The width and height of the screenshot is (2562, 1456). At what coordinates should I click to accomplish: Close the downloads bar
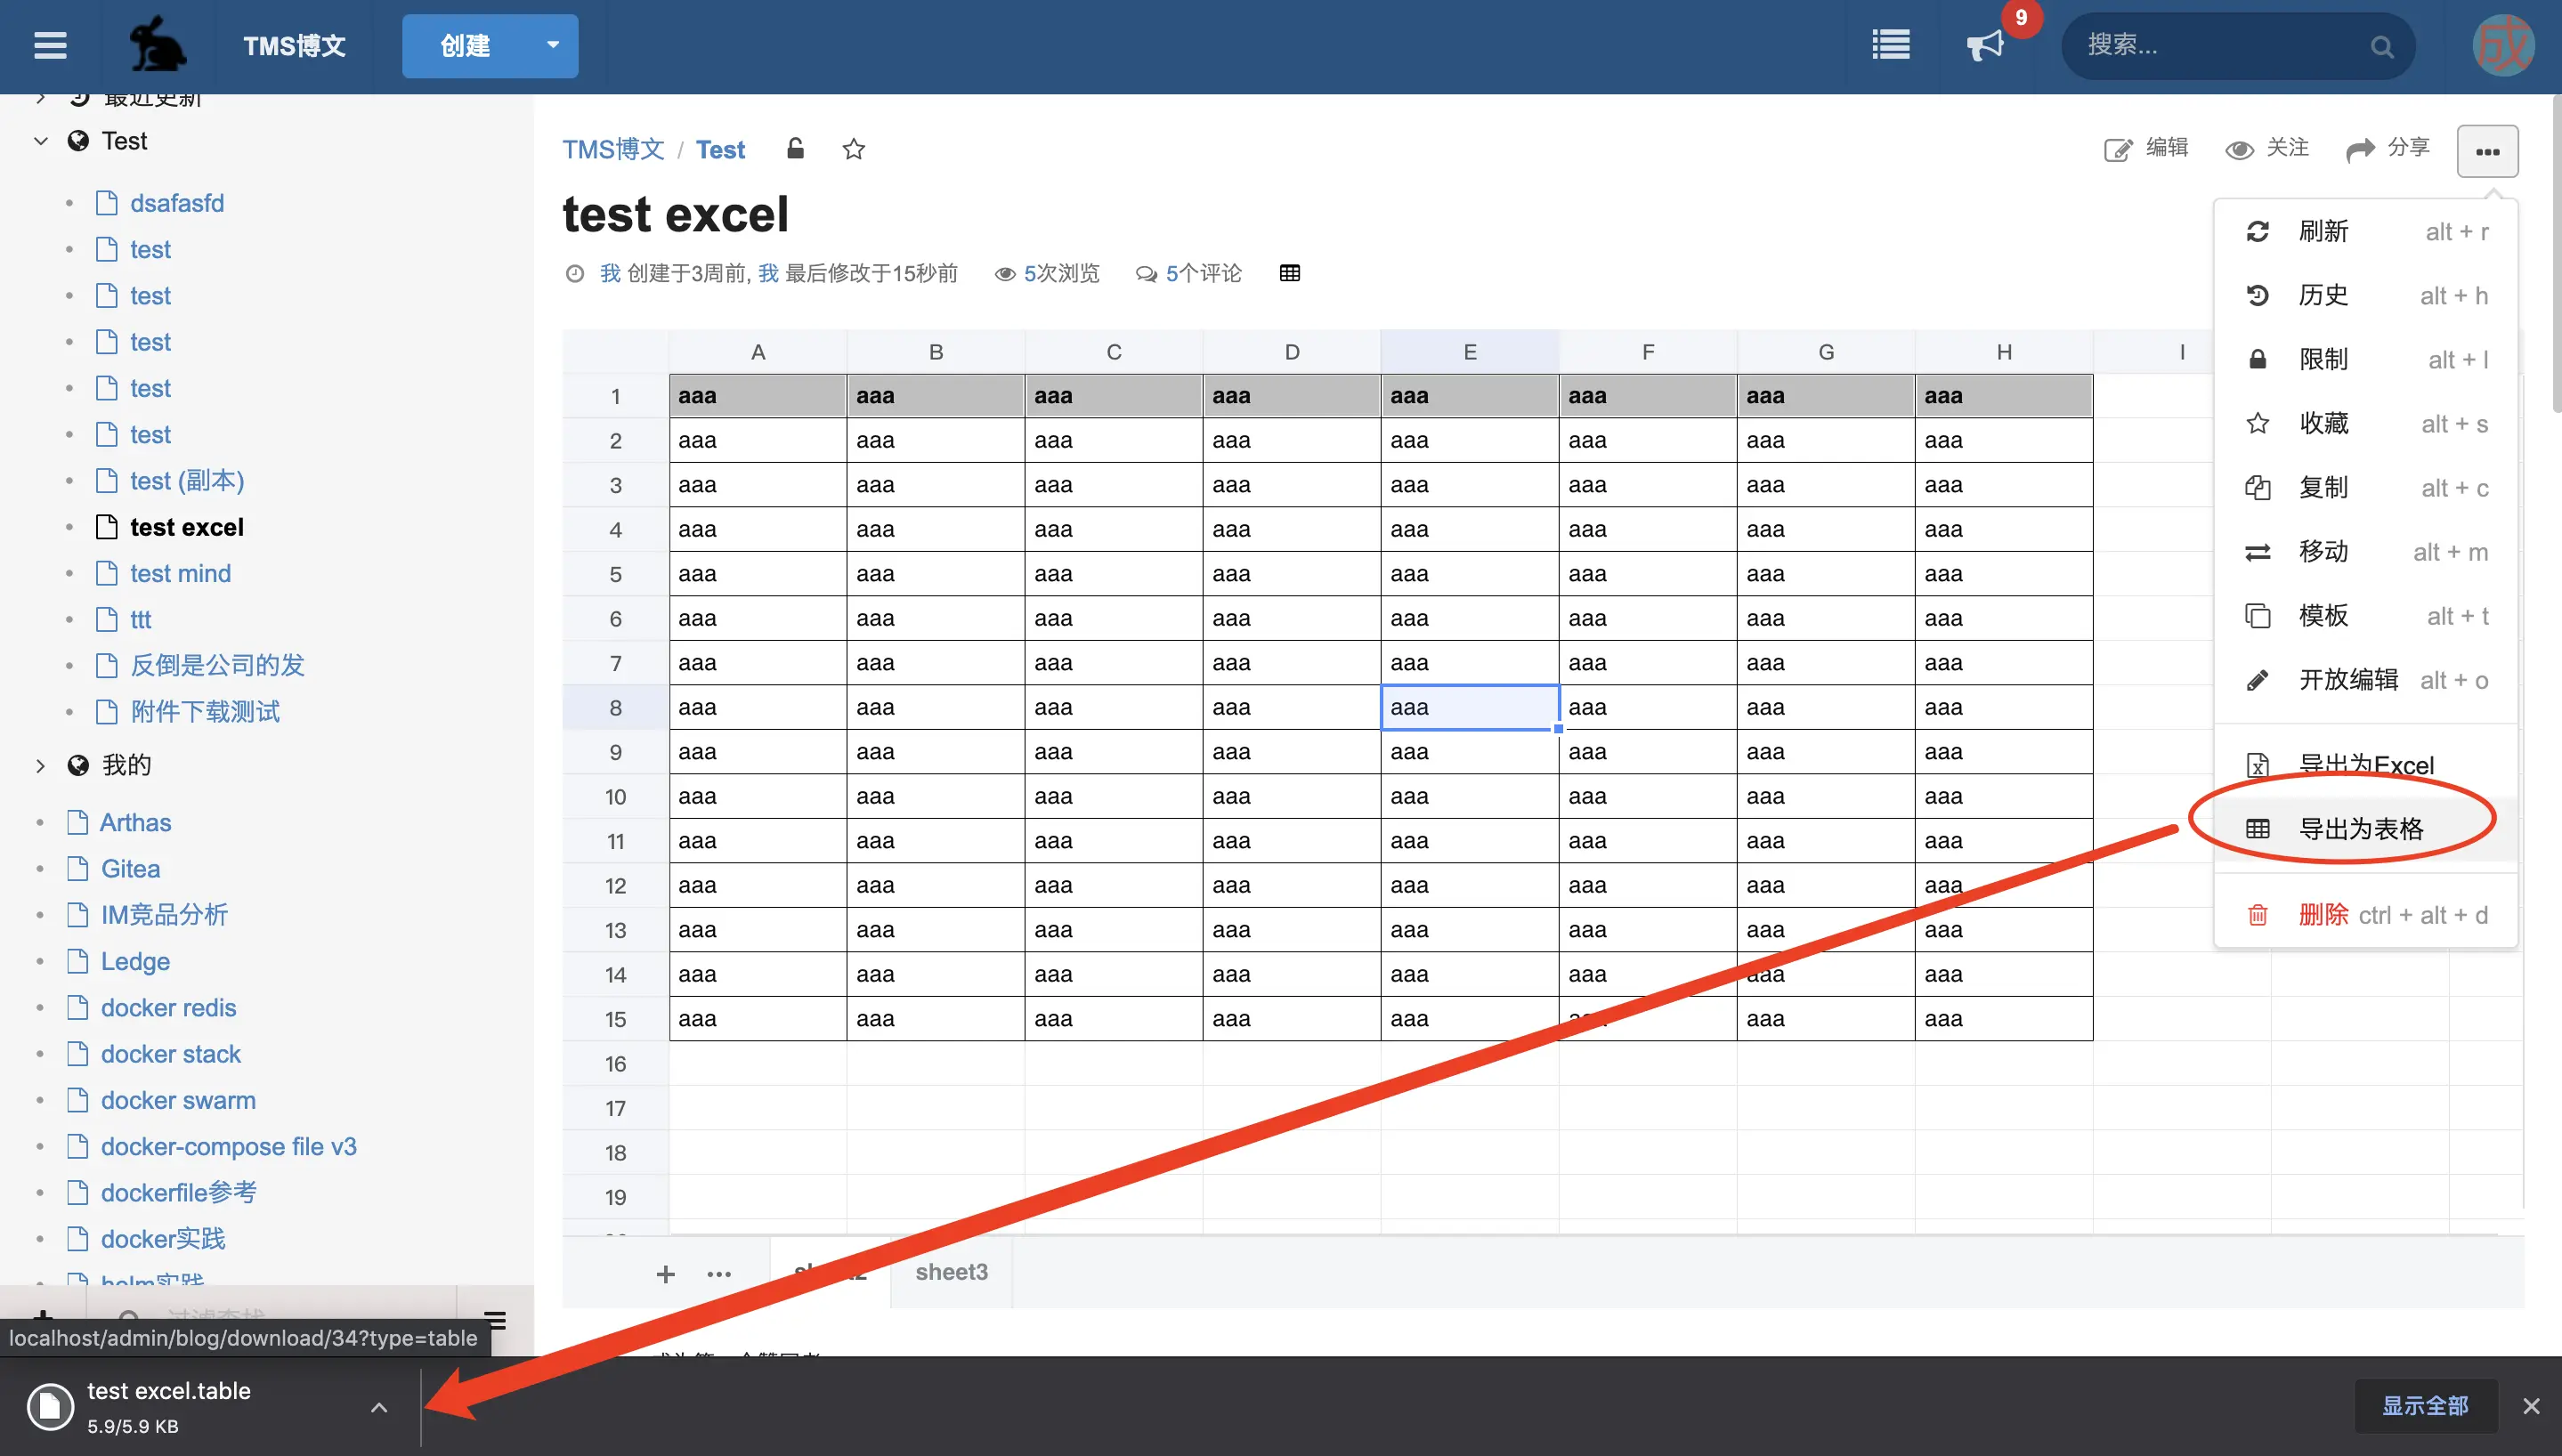2531,1406
